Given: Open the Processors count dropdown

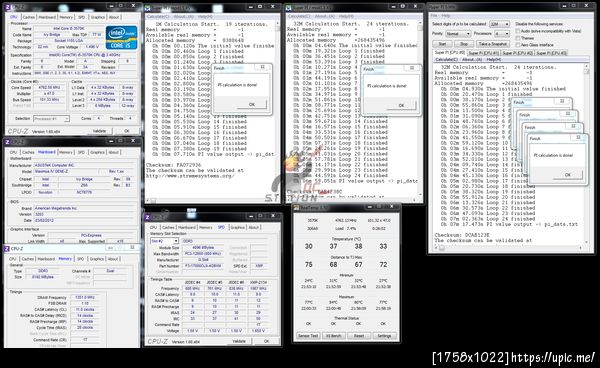Looking at the screenshot, I should point(502,34).
